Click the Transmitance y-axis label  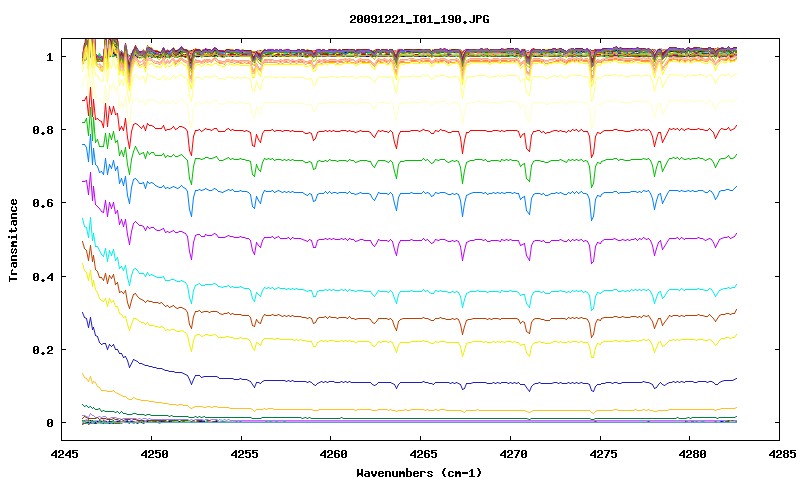click(13, 240)
